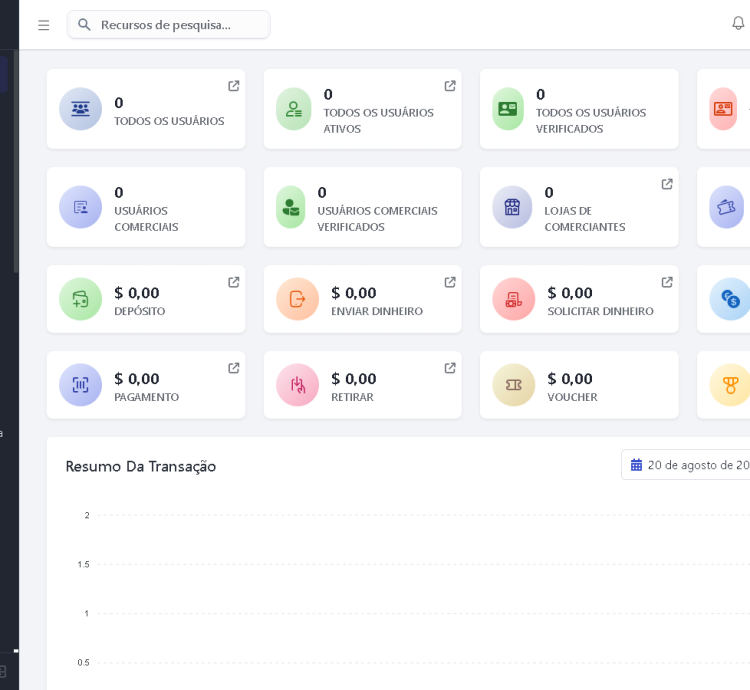Click the Resumo Da Transação heading
This screenshot has height=690, width=750.
141,466
